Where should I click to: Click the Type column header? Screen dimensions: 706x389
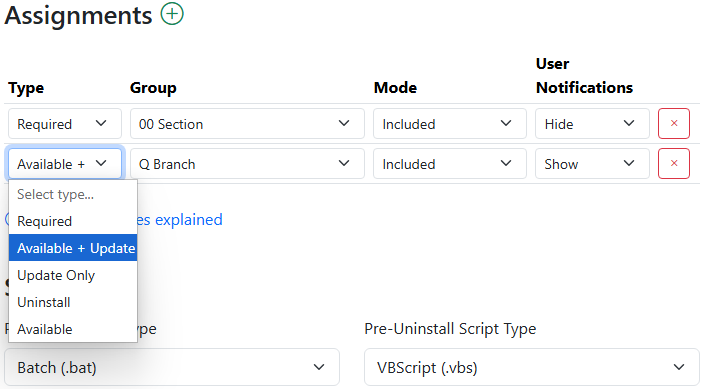26,88
